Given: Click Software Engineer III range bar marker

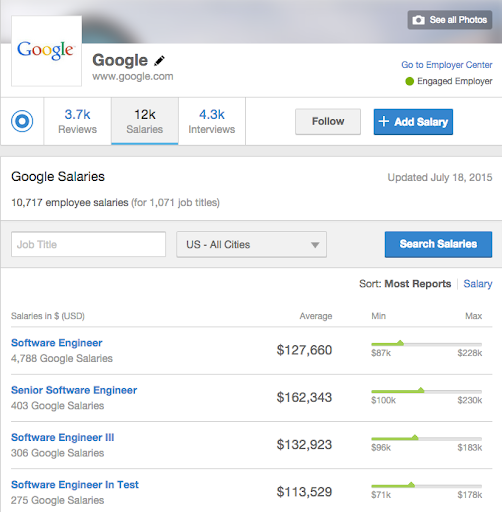Looking at the screenshot, I should tap(415, 437).
